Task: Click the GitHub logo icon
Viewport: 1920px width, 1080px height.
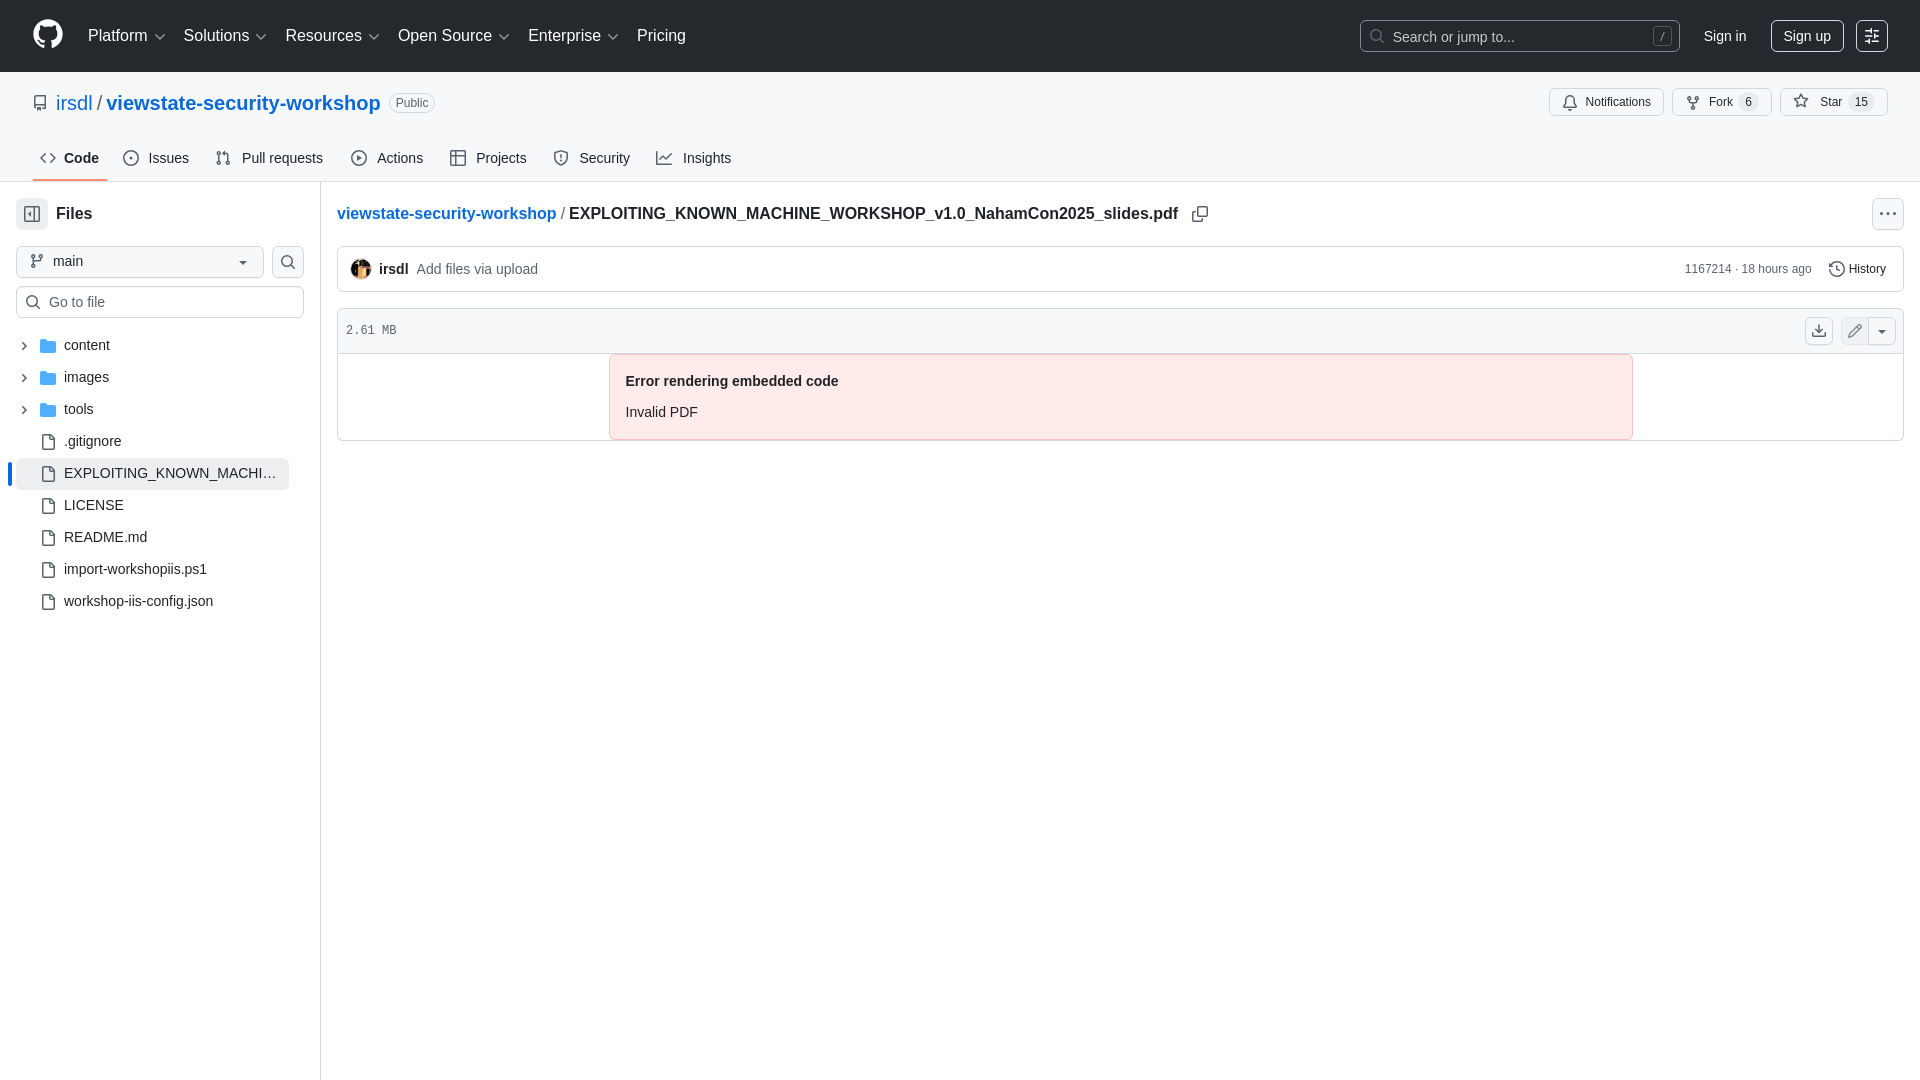Action: pyautogui.click(x=47, y=35)
